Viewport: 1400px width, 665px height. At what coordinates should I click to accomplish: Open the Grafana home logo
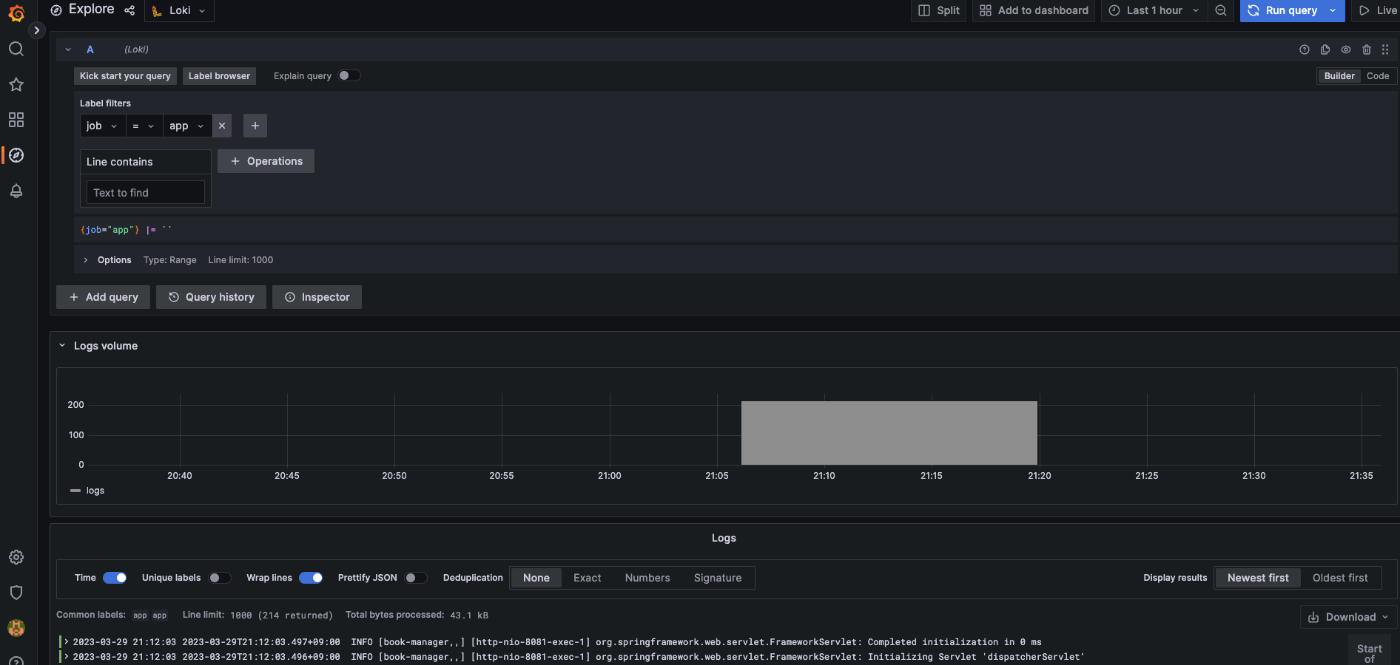pyautogui.click(x=16, y=13)
